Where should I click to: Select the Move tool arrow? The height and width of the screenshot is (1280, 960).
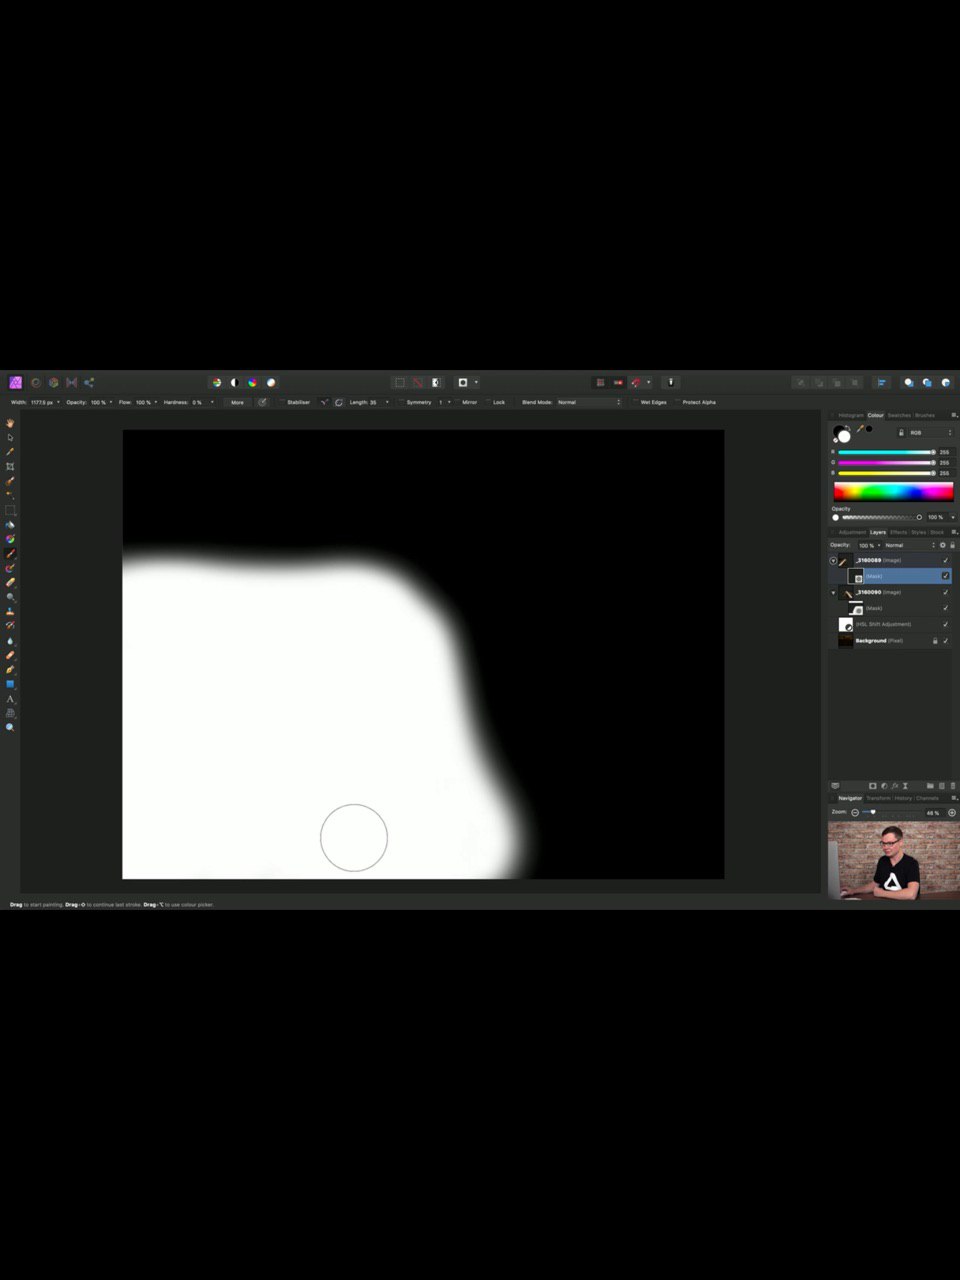point(10,437)
